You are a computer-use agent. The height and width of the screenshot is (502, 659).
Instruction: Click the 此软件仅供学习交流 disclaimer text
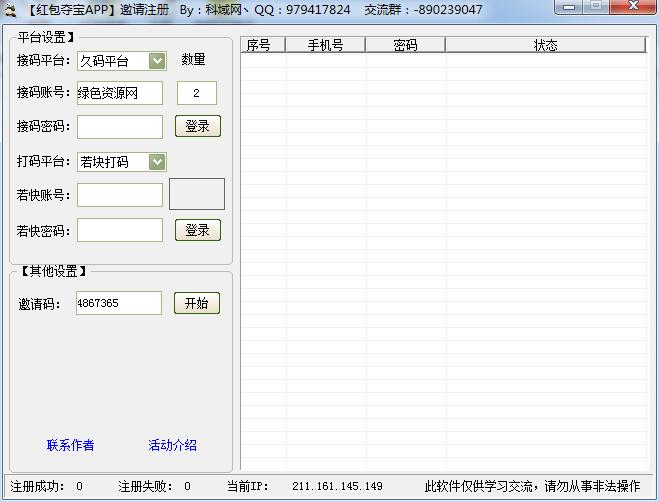point(532,486)
